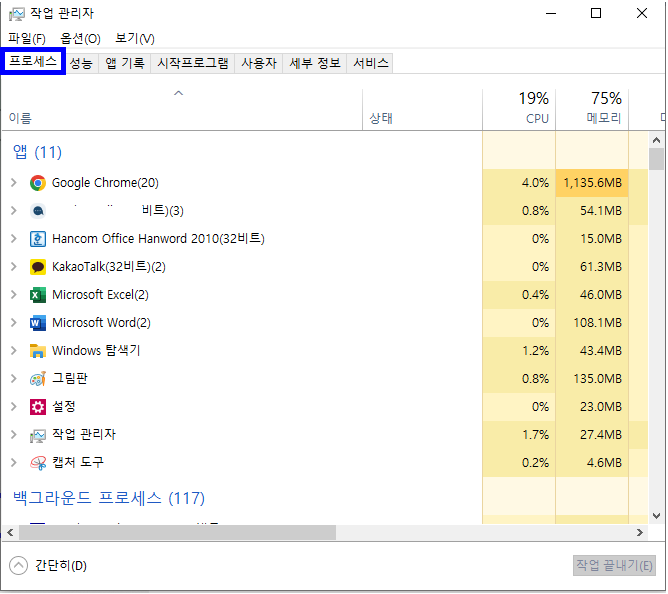This screenshot has height=594, width=668.
Task: Expand the Windows 탐색기 row
Action: [14, 351]
